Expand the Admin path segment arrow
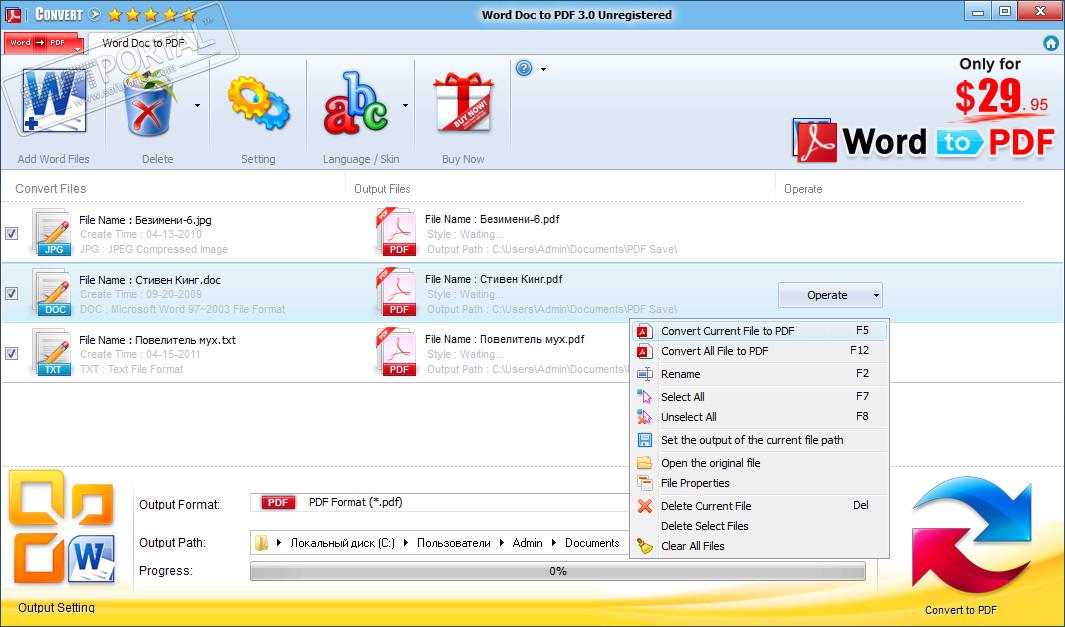The height and width of the screenshot is (627, 1065). coord(554,543)
